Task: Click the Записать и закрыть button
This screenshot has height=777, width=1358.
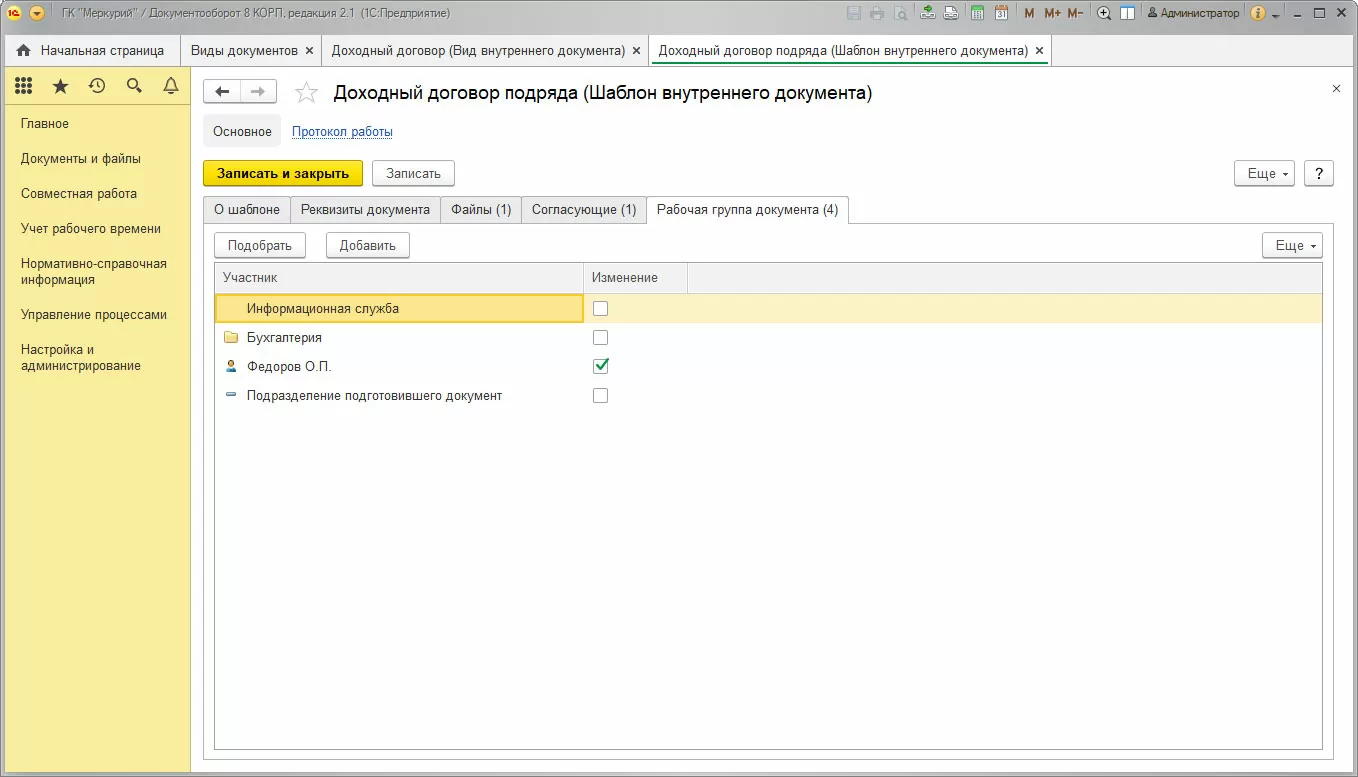Action: point(283,173)
